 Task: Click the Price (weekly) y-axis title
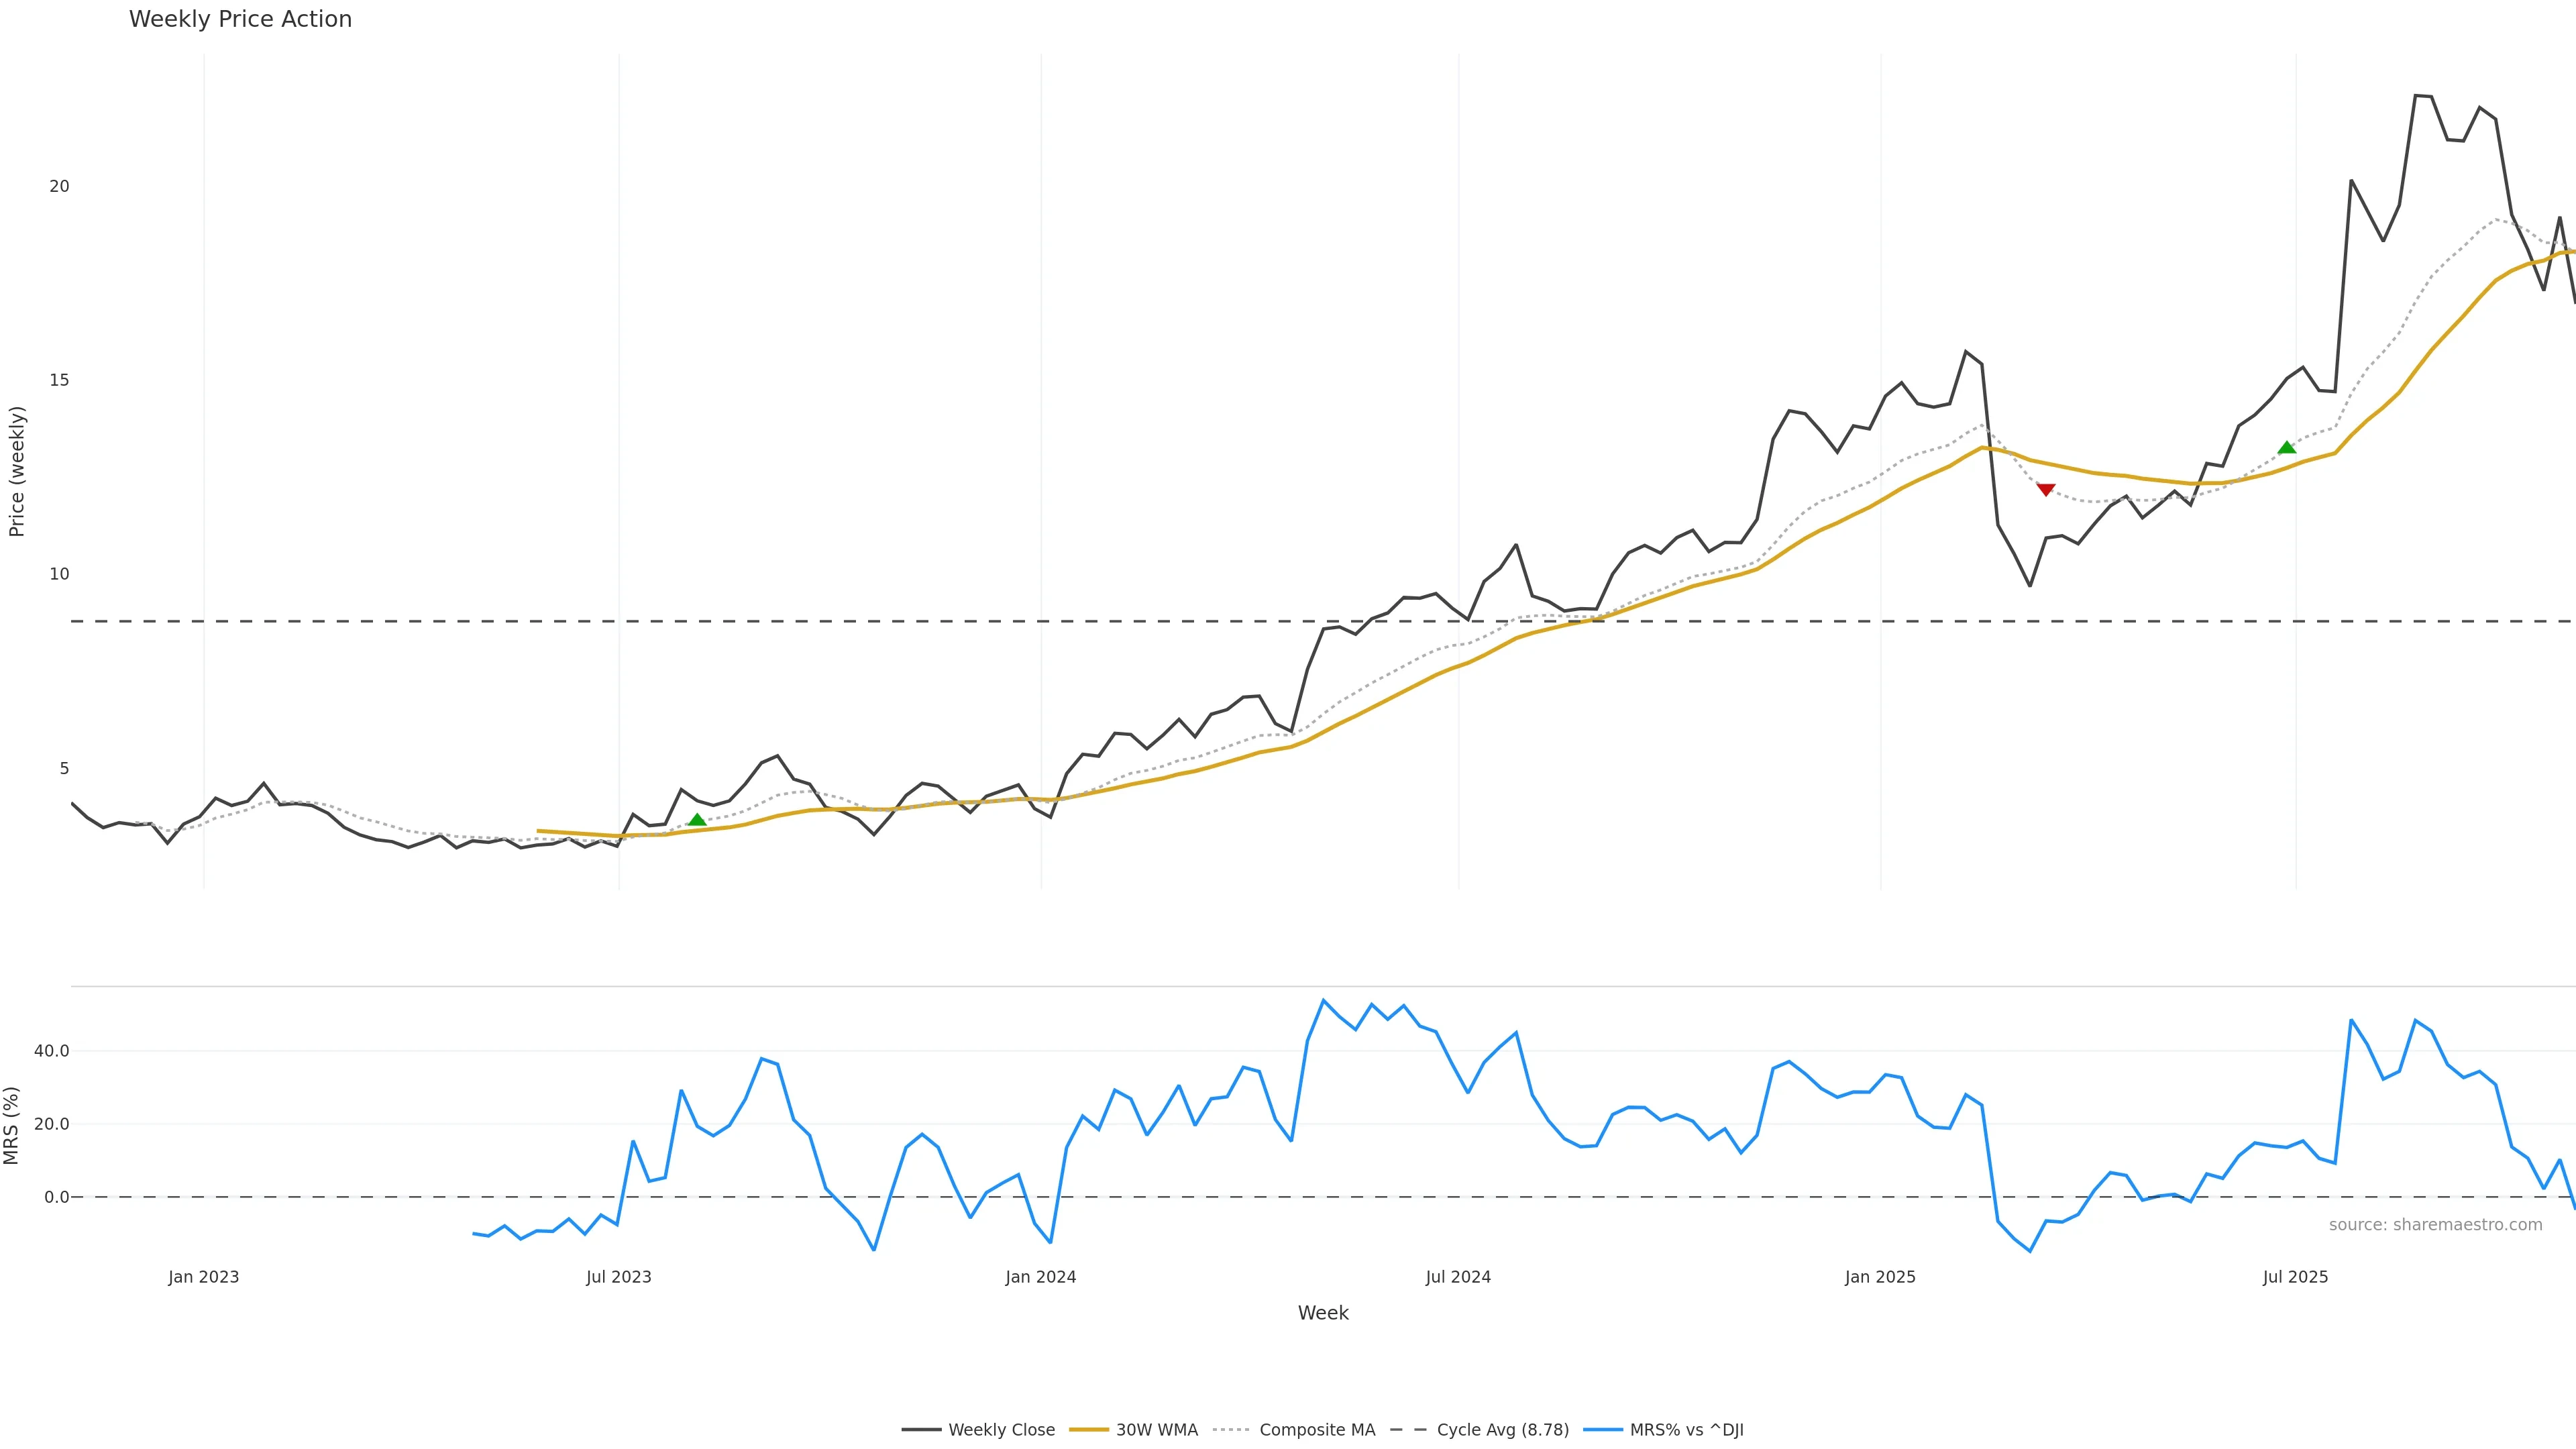(17, 471)
